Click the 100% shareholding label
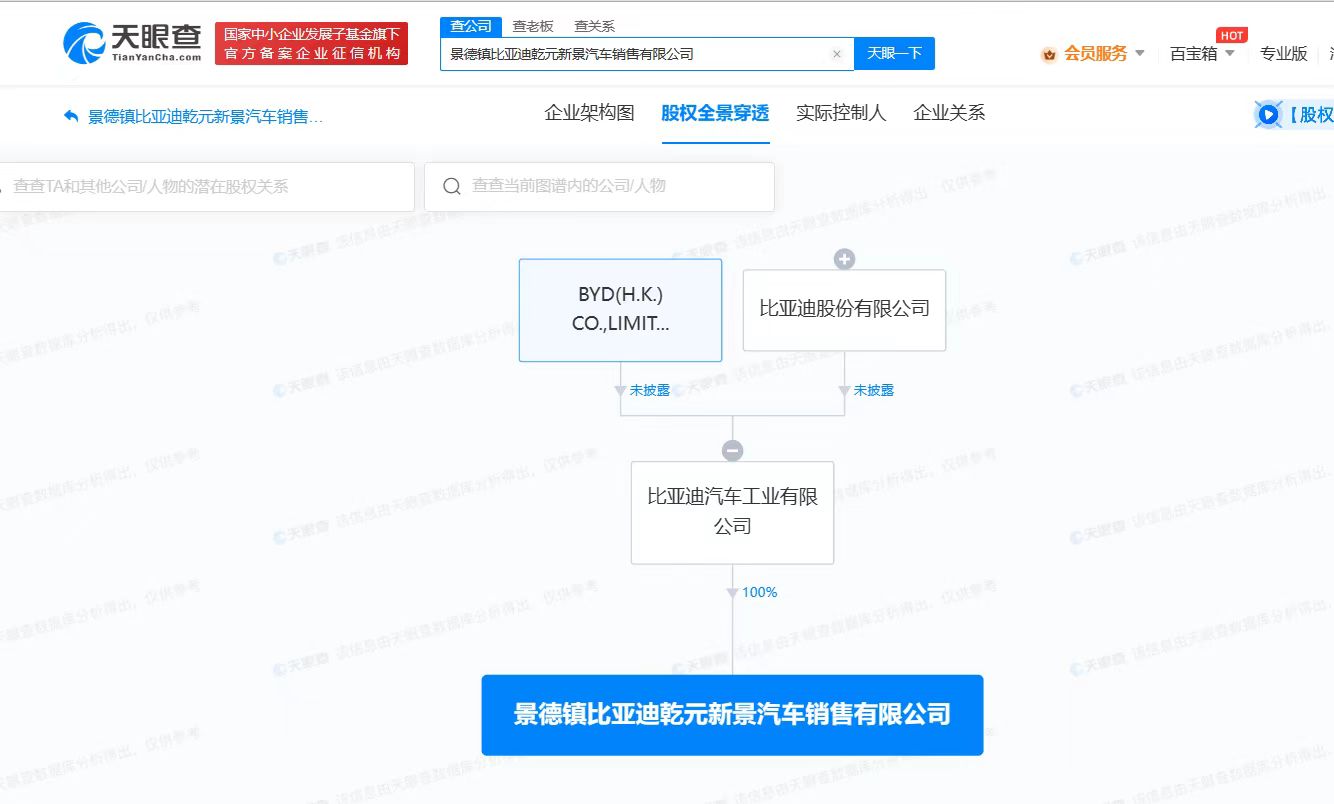Image resolution: width=1334 pixels, height=804 pixels. click(x=759, y=592)
